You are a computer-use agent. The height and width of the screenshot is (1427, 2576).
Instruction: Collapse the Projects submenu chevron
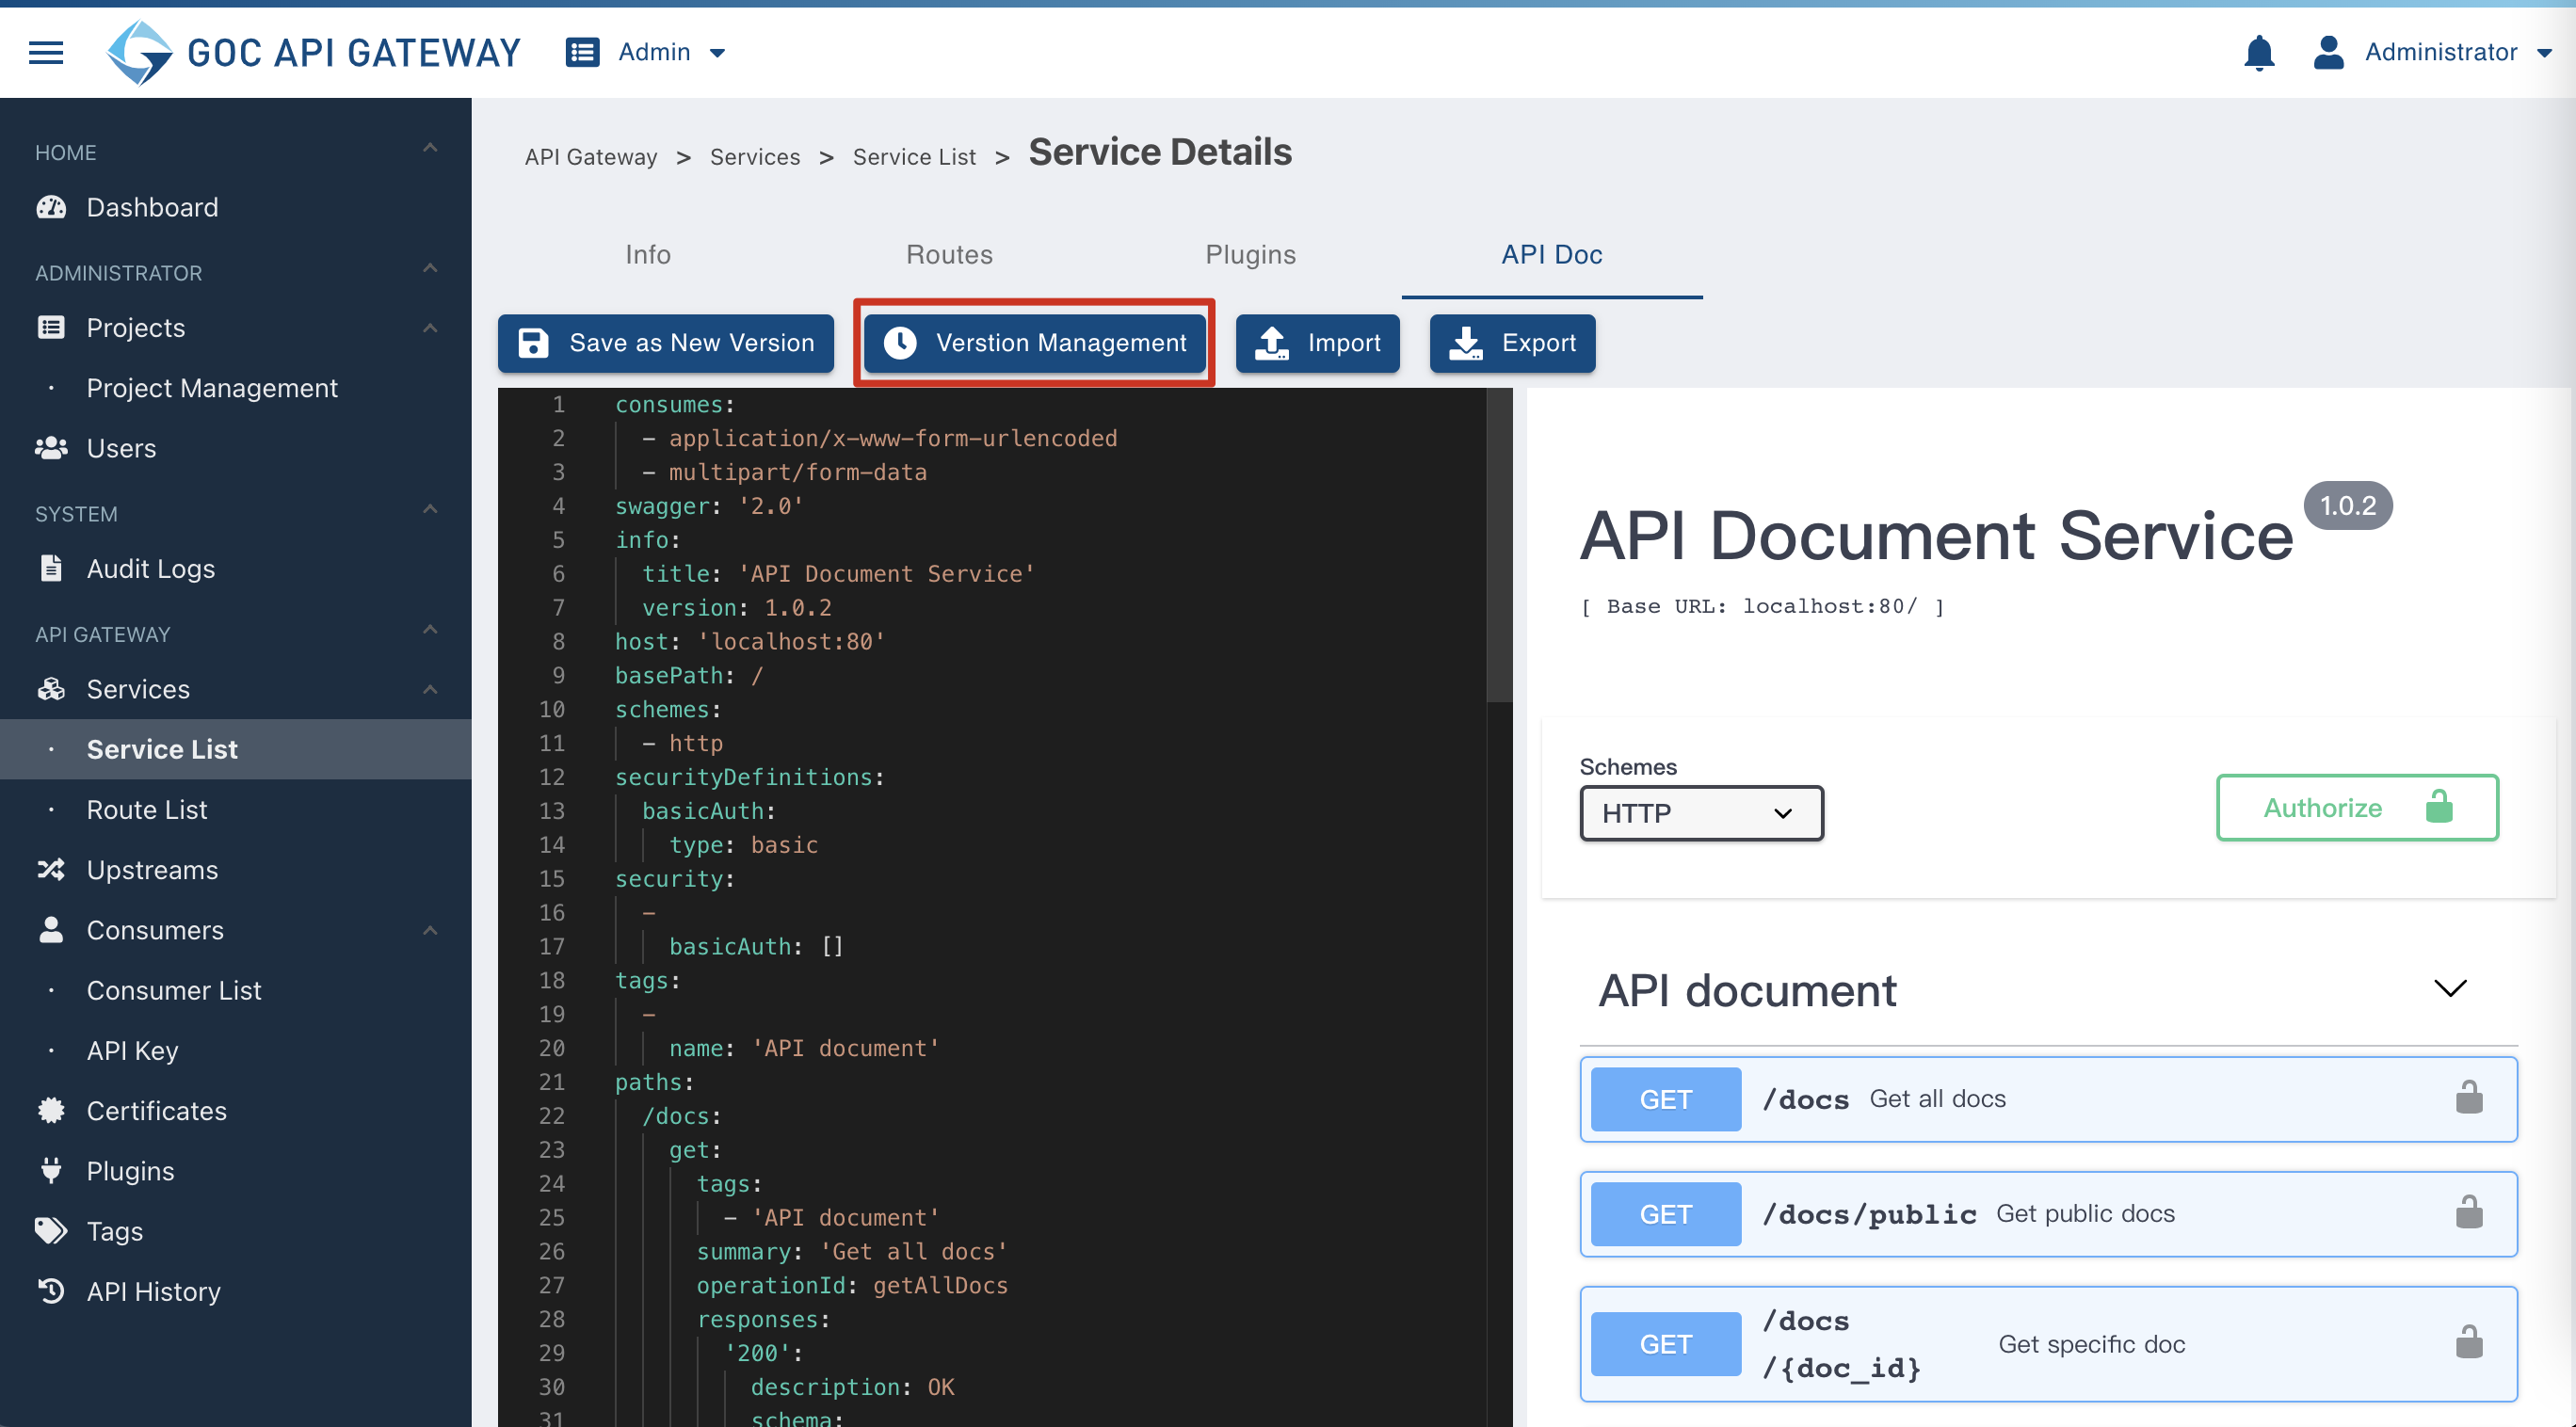(430, 328)
